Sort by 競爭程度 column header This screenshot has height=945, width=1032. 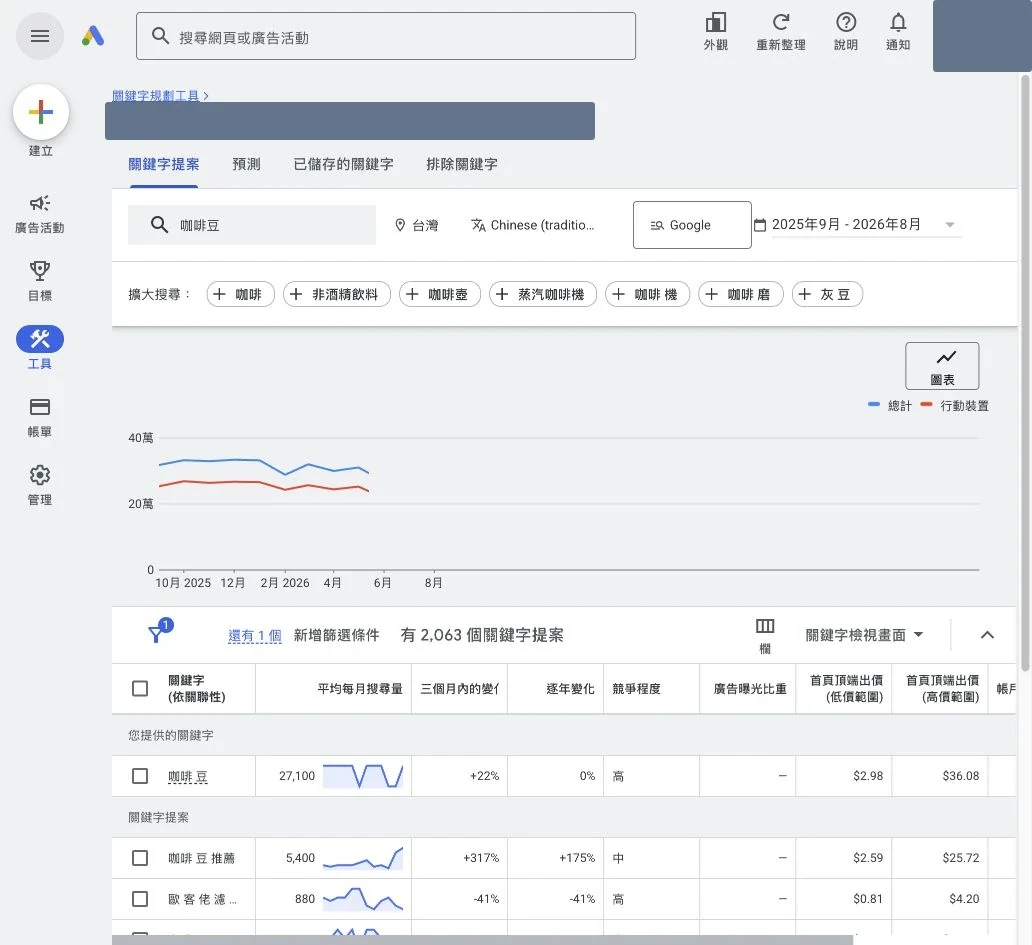click(x=636, y=688)
